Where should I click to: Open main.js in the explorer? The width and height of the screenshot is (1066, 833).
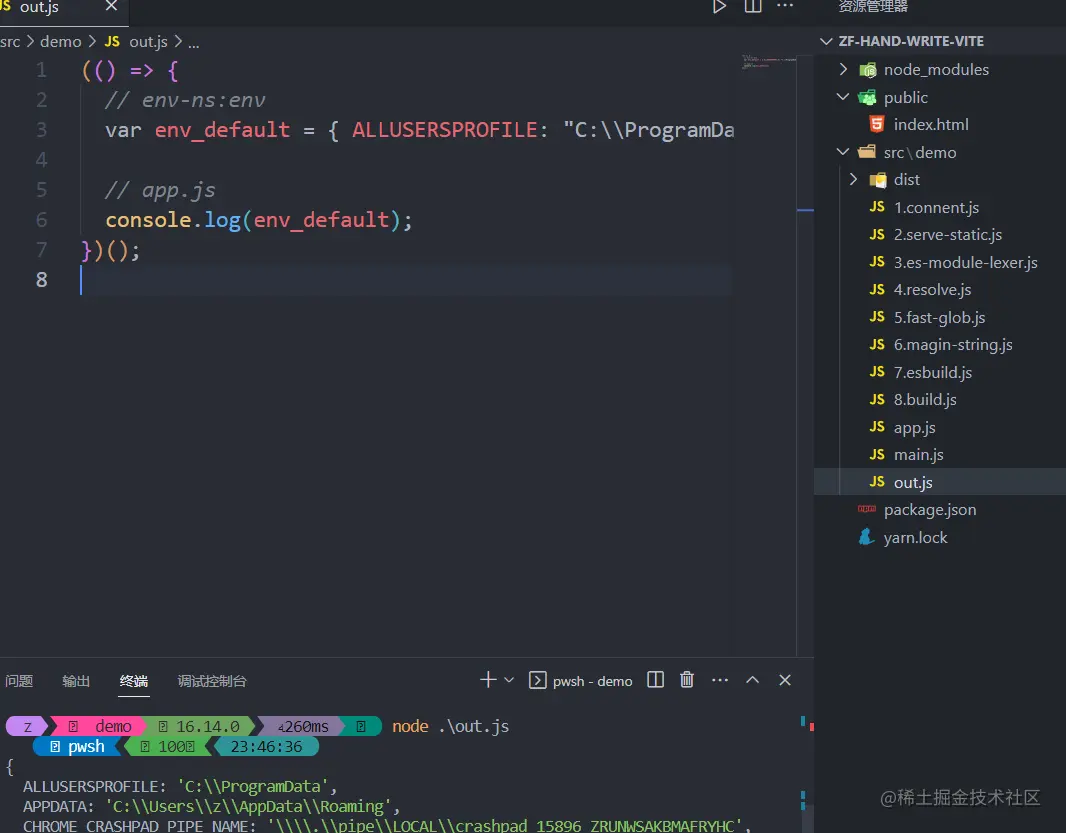918,455
